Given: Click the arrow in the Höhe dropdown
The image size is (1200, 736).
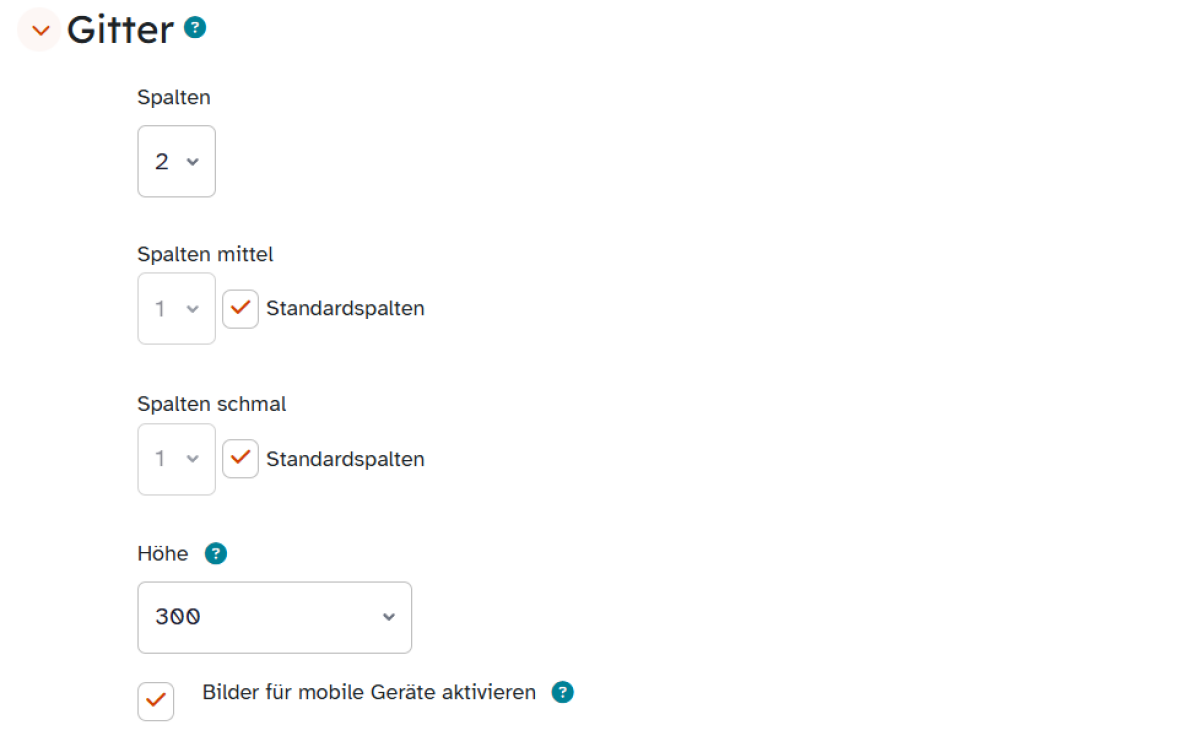Looking at the screenshot, I should (x=389, y=617).
